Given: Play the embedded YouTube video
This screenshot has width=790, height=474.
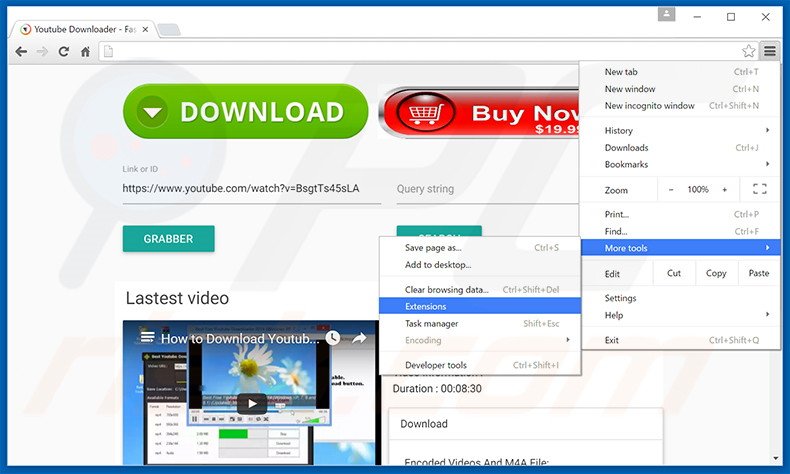Looking at the screenshot, I should (252, 403).
